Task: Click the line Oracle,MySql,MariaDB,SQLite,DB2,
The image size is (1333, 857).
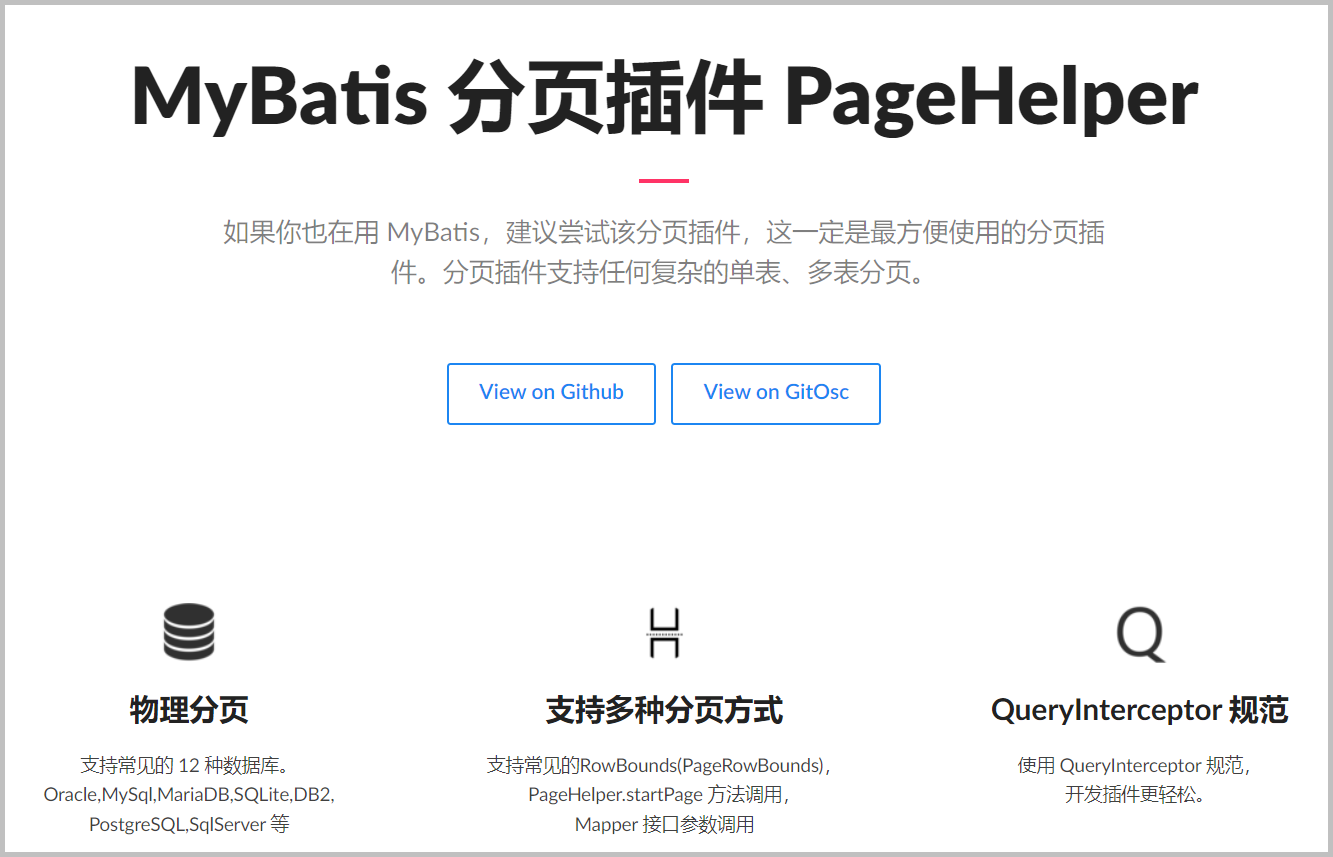Action: 189,795
